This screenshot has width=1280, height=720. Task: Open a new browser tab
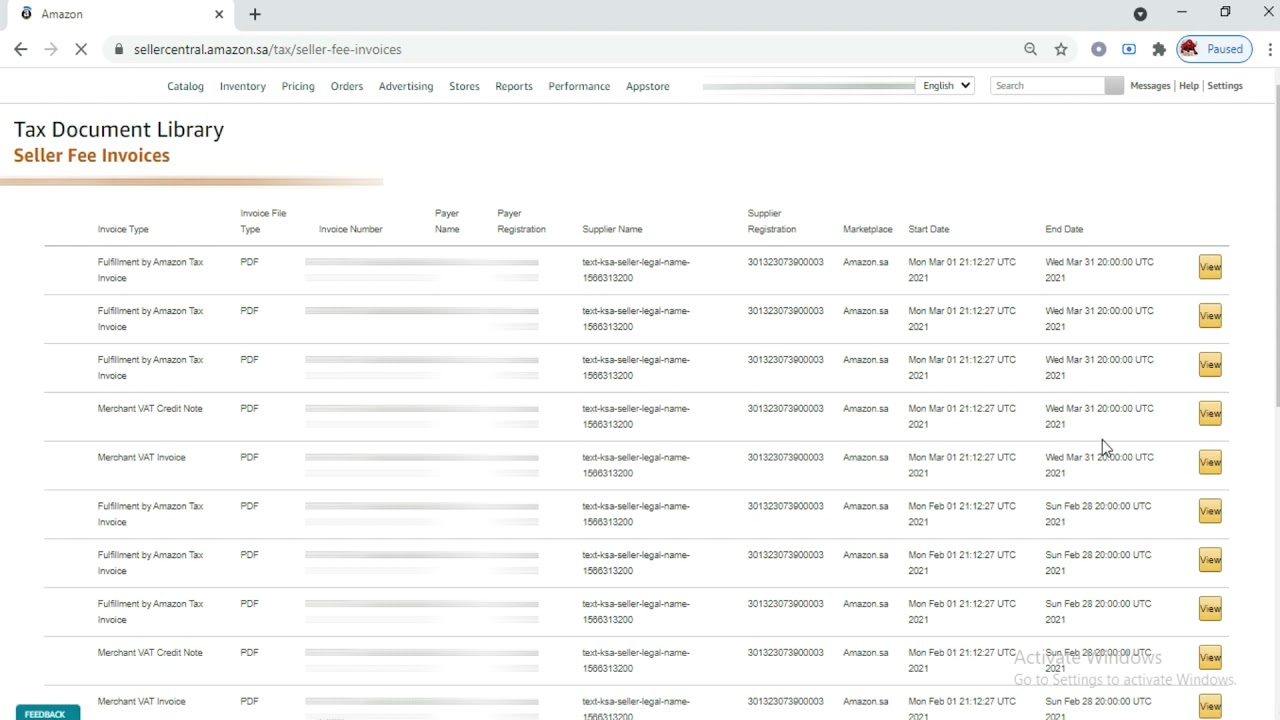[255, 14]
